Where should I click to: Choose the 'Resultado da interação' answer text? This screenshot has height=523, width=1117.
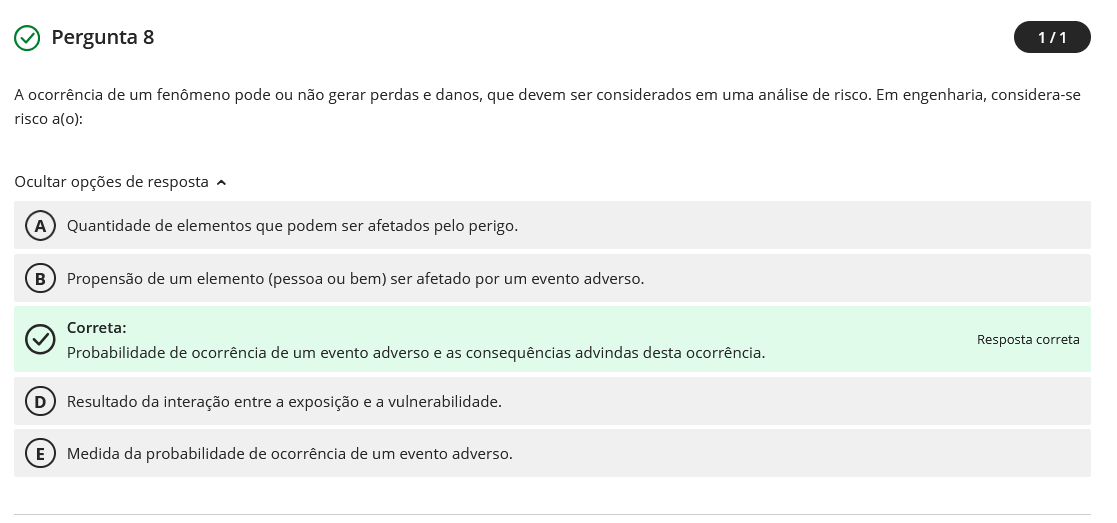click(284, 402)
